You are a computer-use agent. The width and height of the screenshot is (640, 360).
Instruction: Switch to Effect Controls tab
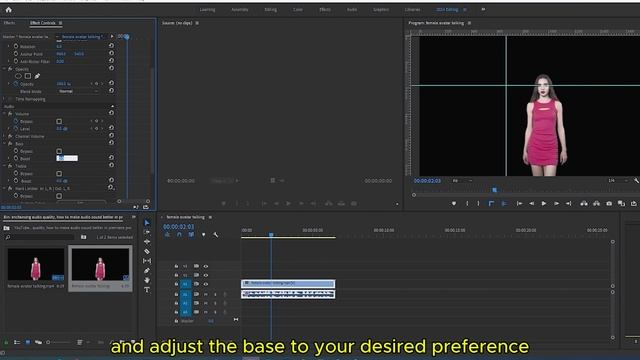coord(42,23)
